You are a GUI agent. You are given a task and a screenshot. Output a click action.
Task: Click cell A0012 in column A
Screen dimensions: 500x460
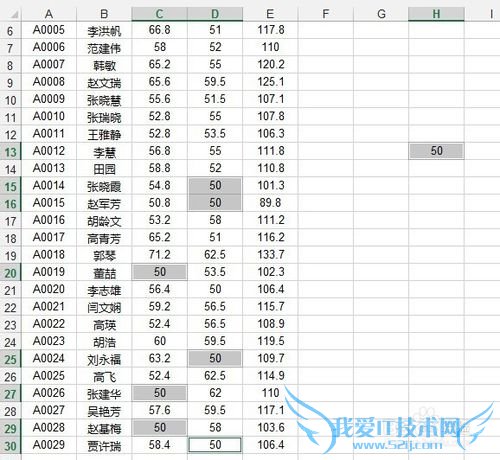point(49,151)
